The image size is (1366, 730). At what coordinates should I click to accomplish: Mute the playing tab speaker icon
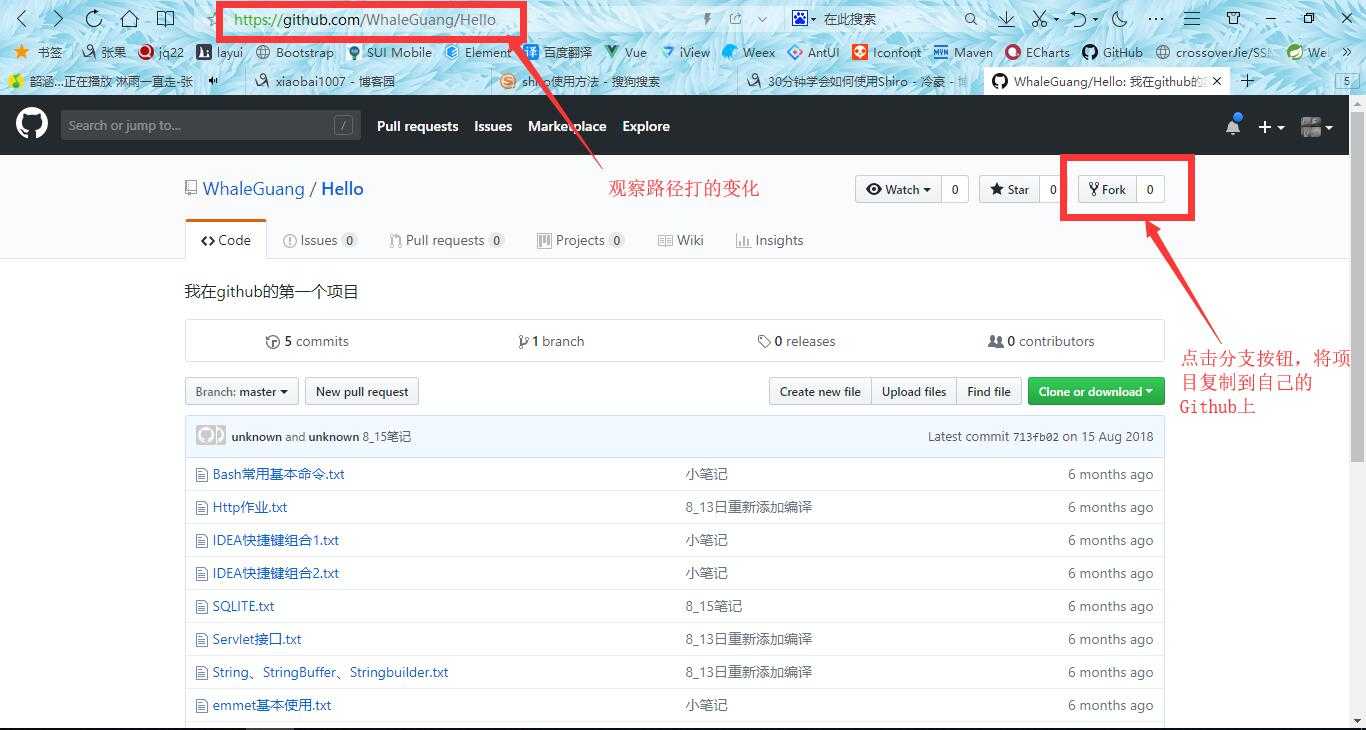click(x=214, y=81)
